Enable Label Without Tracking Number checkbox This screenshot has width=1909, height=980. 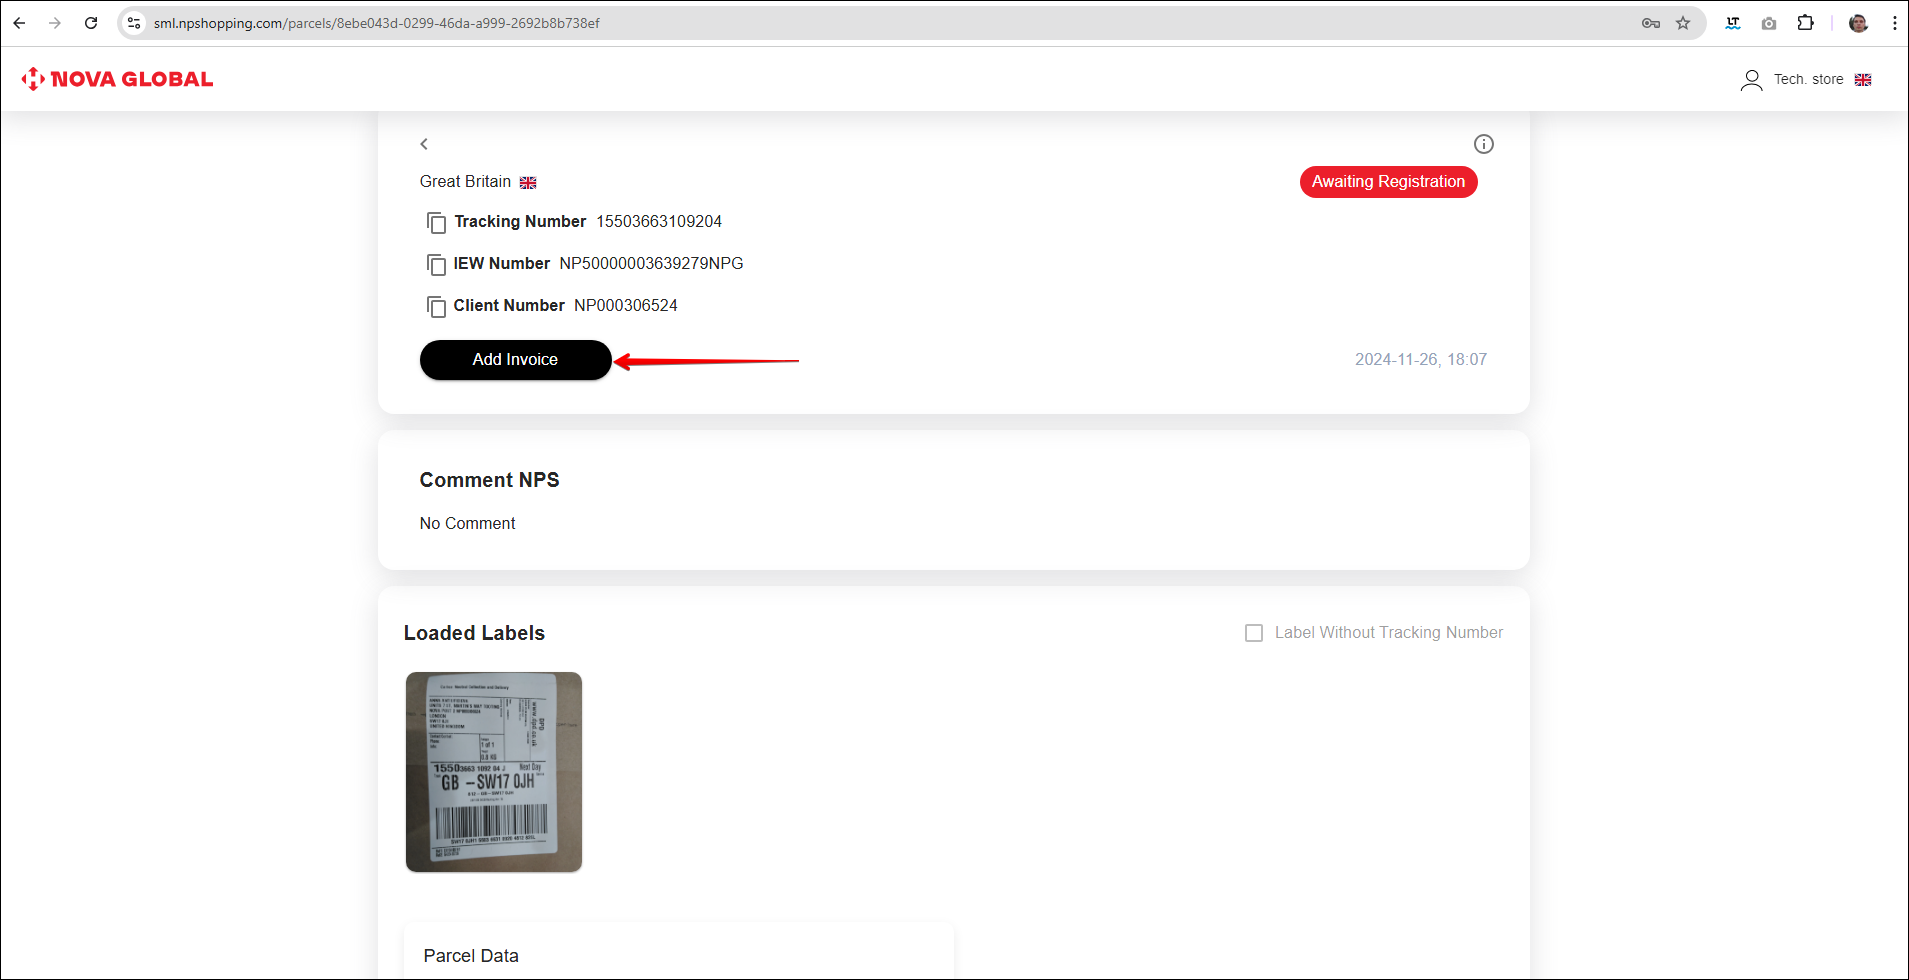[1254, 633]
